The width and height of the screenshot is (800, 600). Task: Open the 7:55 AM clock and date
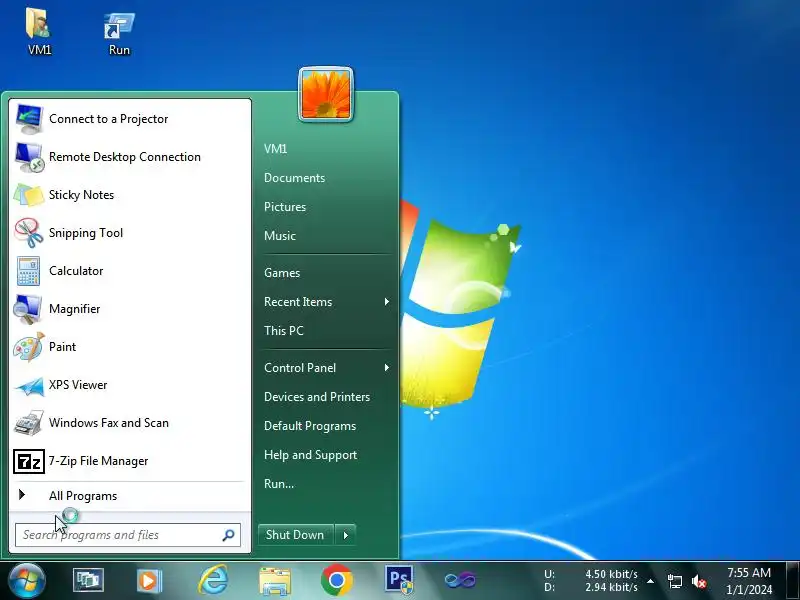tap(749, 581)
